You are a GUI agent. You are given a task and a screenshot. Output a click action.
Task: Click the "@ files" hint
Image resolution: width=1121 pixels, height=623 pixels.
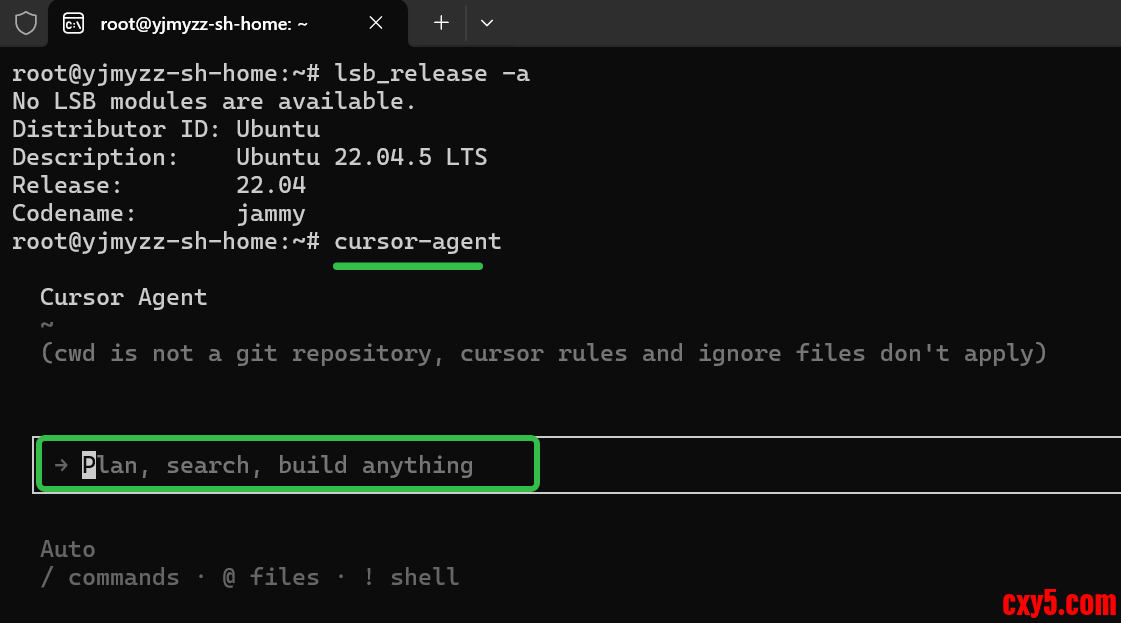coord(271,577)
